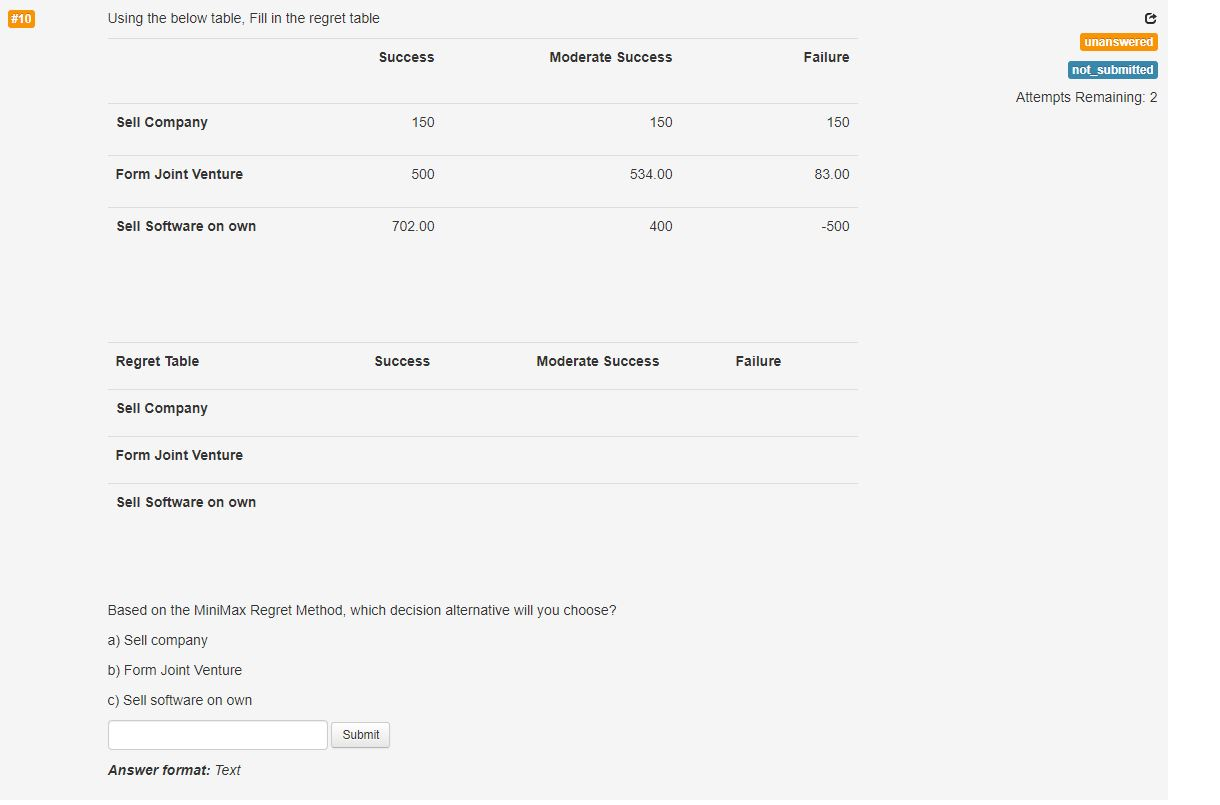Click the 'Sell Company' row label in payoff table
Image resolution: width=1220 pixels, height=805 pixels.
(162, 122)
